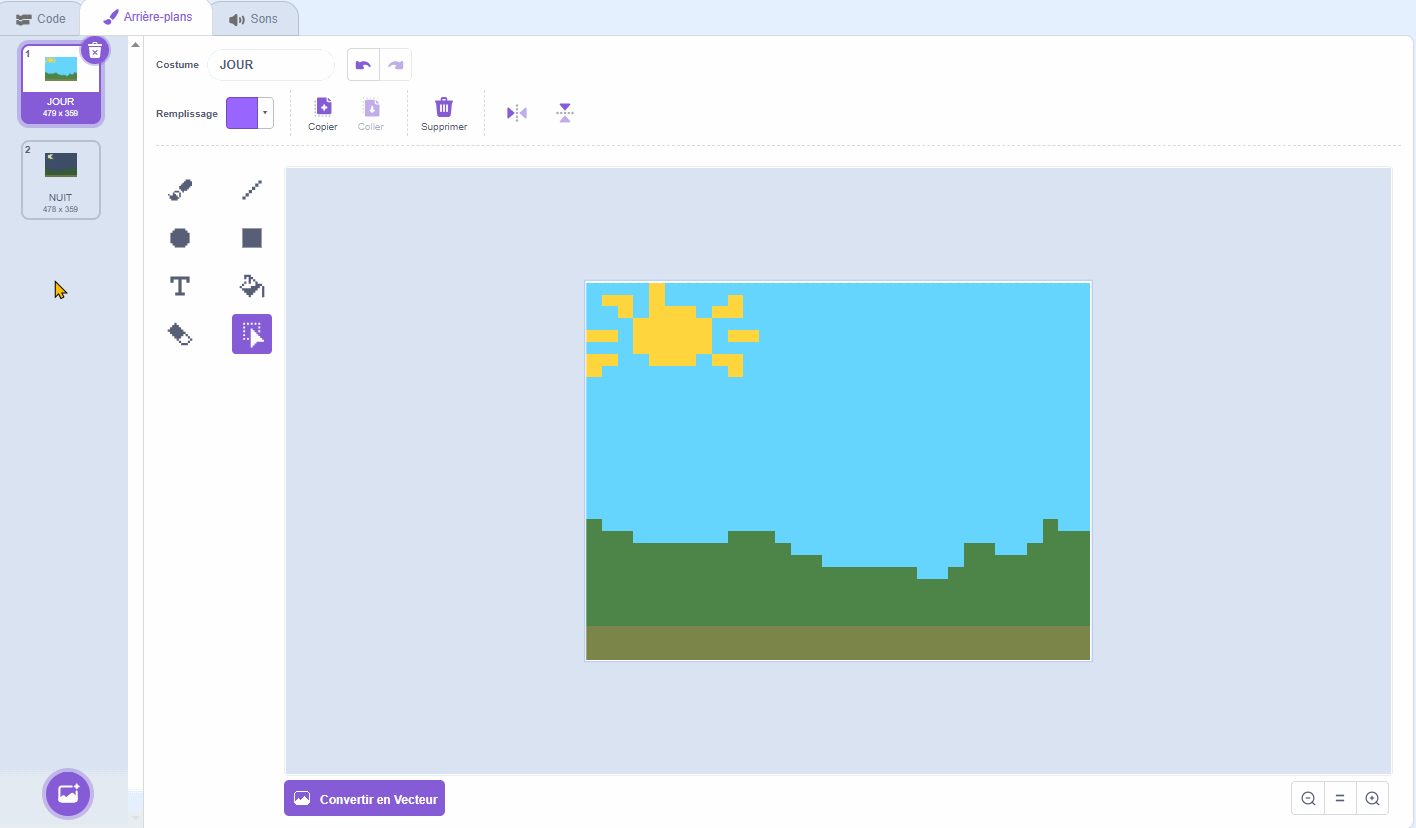Switch to the Code tab
The width and height of the screenshot is (1416, 828).
click(x=41, y=17)
